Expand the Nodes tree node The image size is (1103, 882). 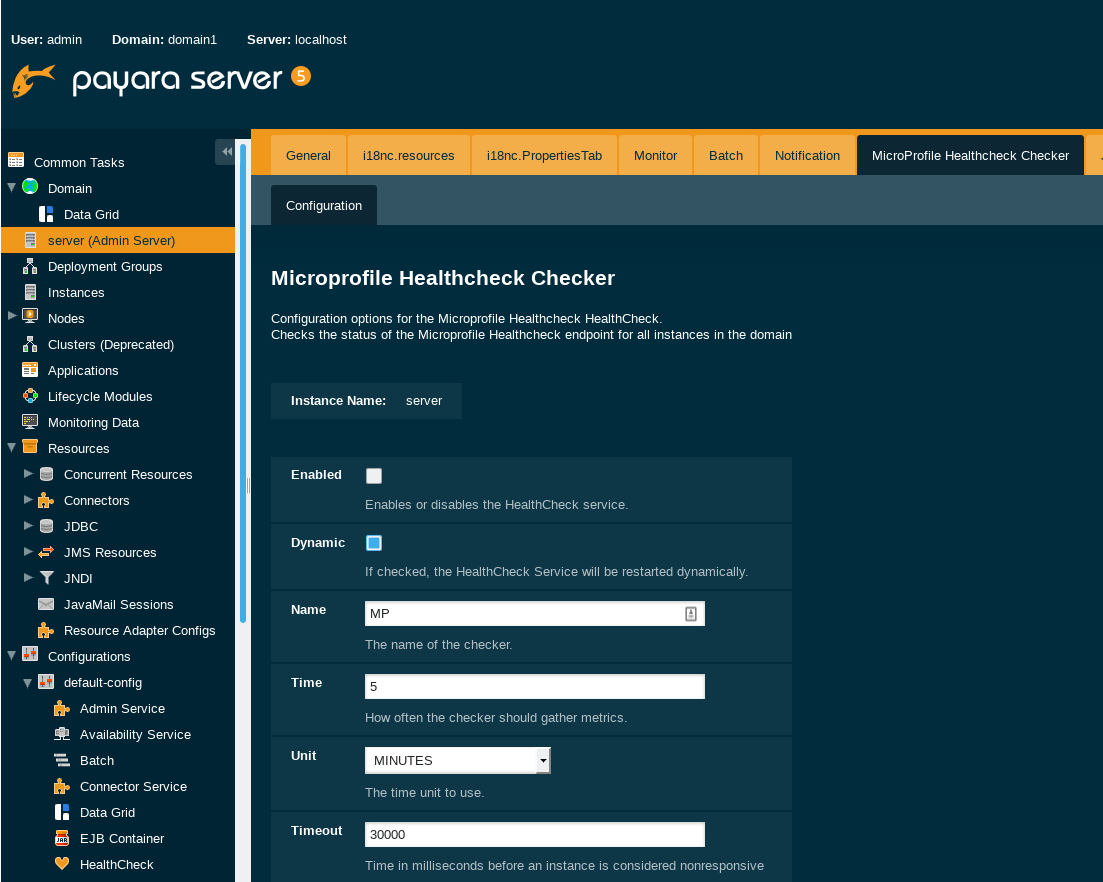12,316
